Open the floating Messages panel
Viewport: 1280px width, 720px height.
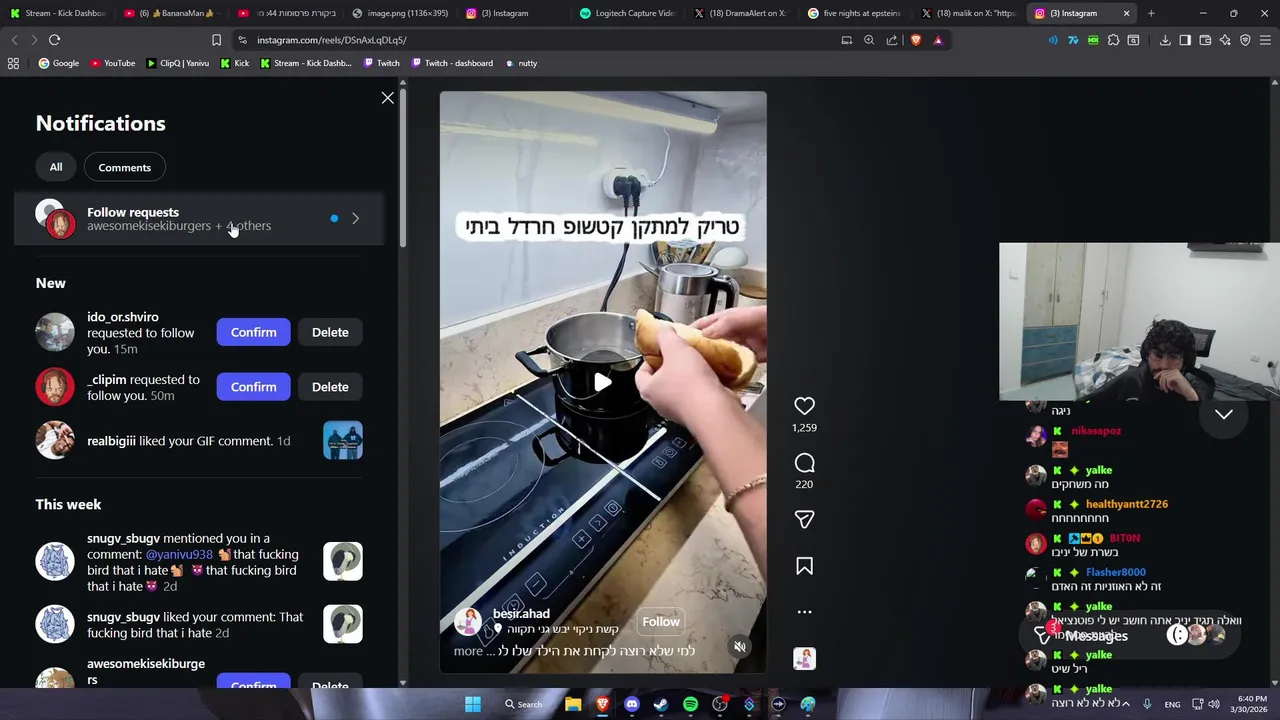1132,636
